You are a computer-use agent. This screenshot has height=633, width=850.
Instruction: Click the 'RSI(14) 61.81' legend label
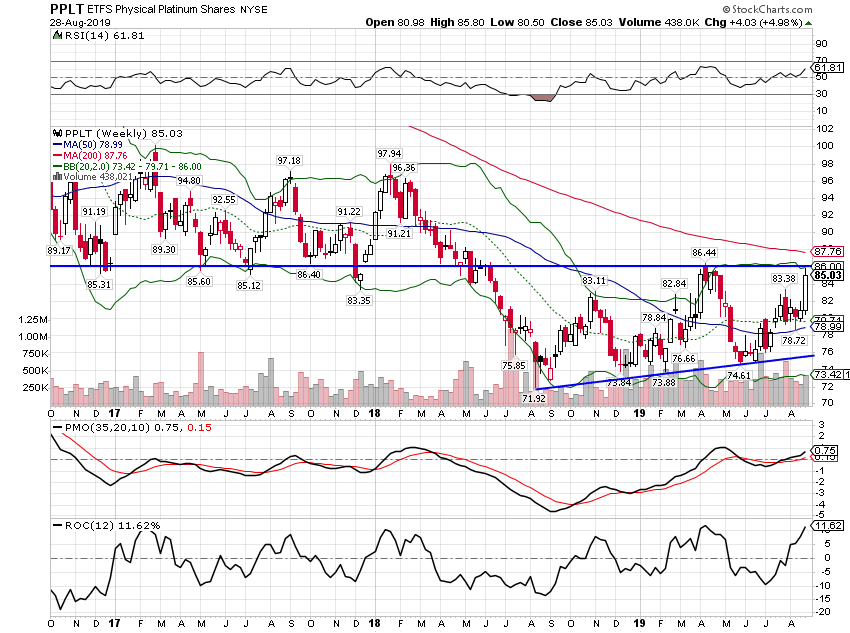point(105,36)
